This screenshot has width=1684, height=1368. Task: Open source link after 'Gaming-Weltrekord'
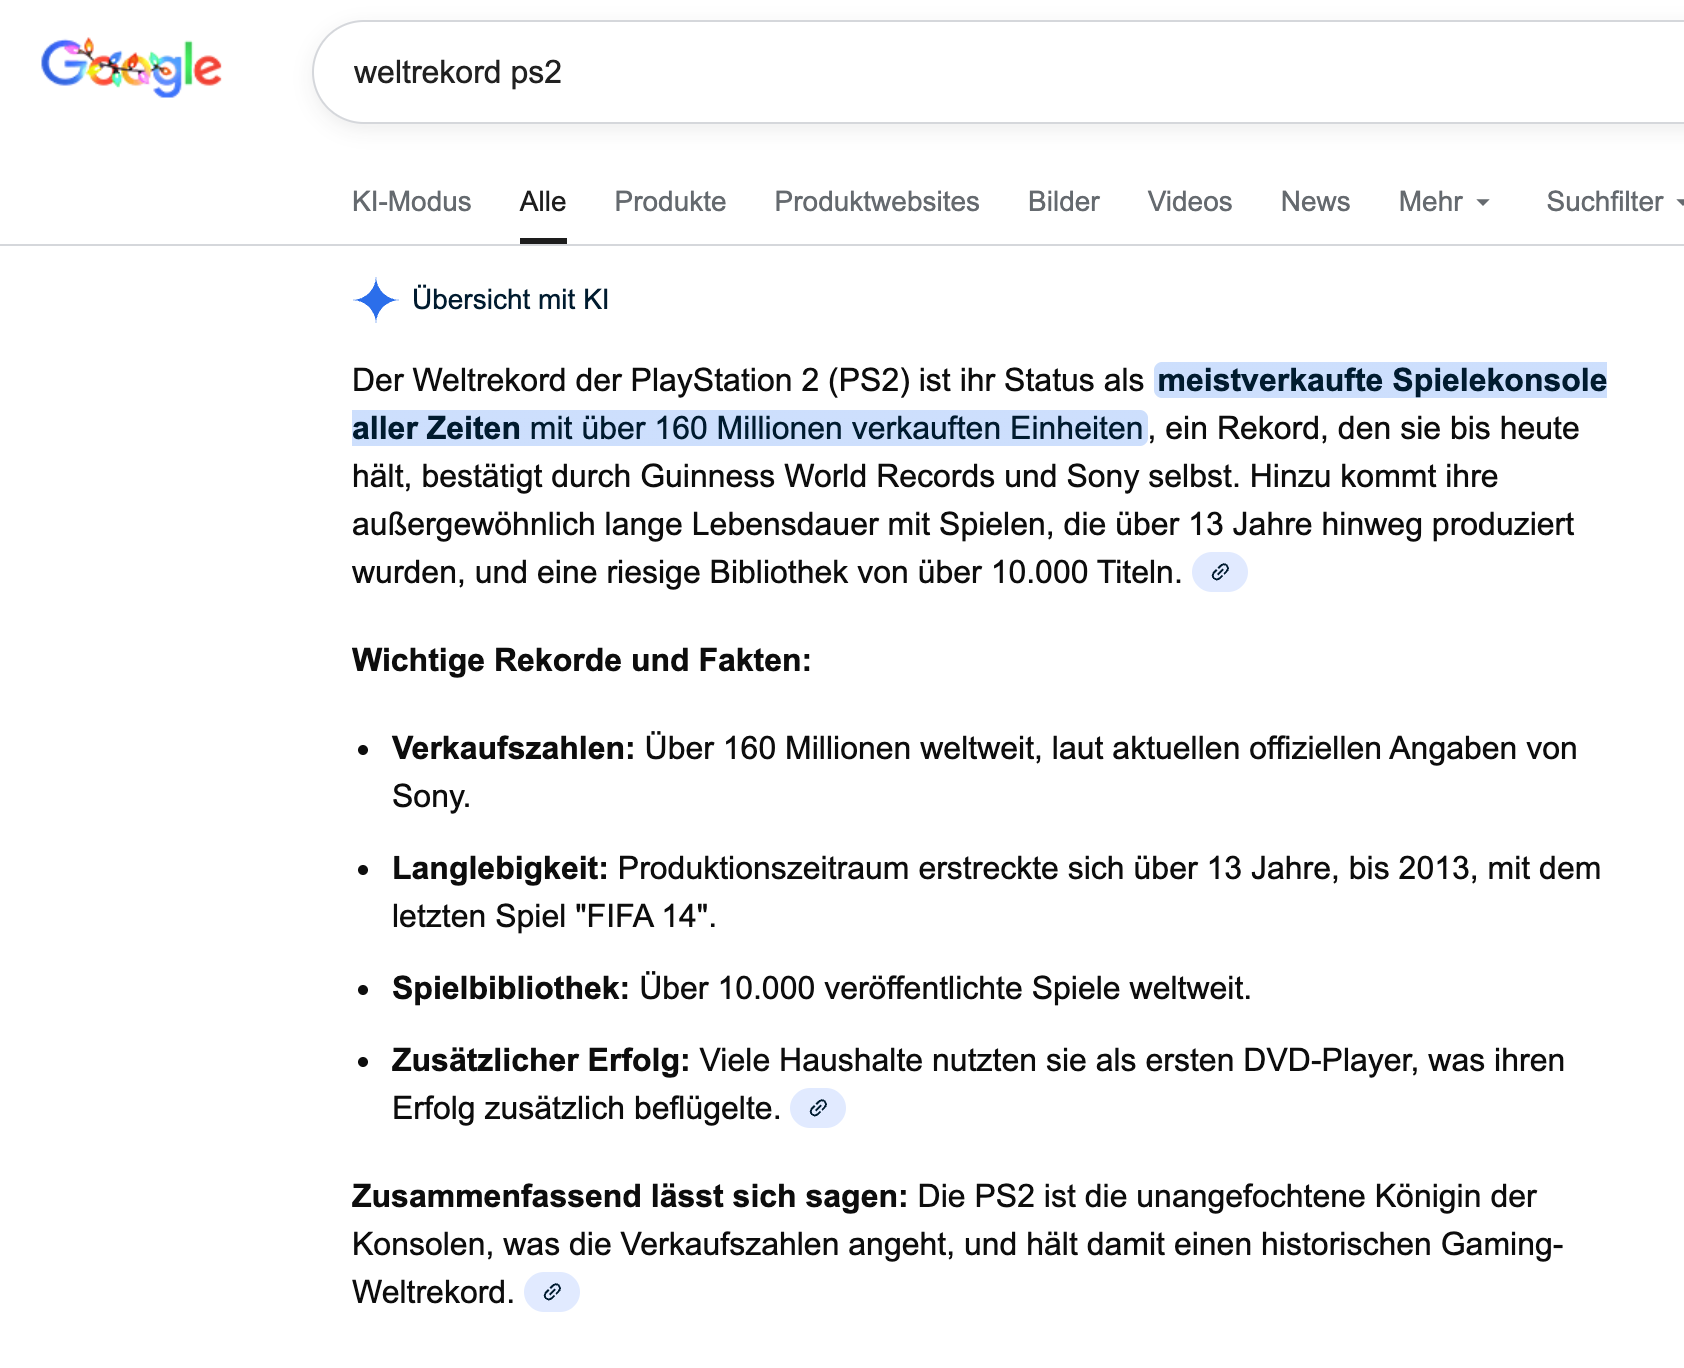pos(551,1293)
